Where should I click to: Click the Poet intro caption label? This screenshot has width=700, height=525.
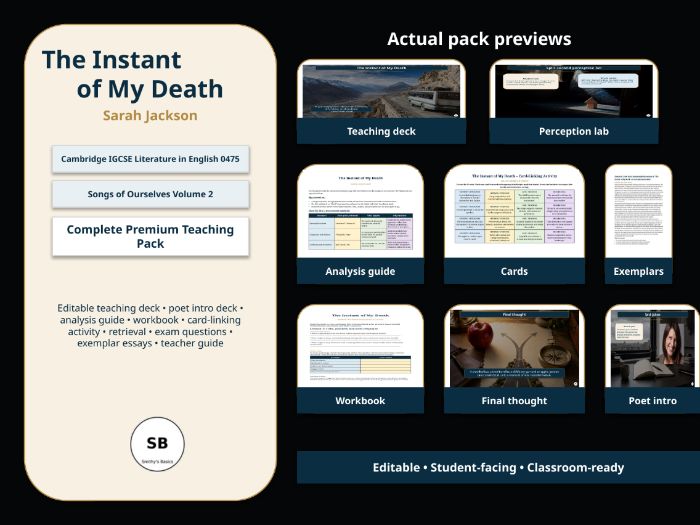tap(652, 400)
